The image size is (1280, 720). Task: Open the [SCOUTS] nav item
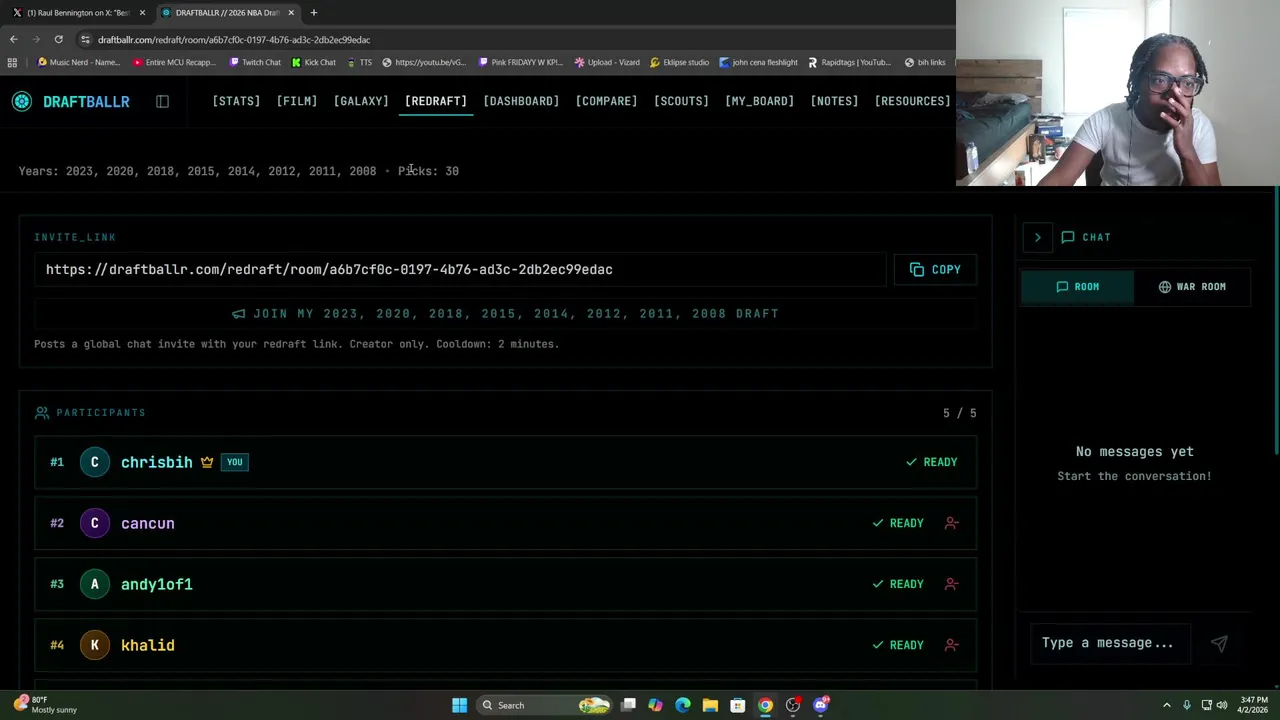(x=681, y=101)
